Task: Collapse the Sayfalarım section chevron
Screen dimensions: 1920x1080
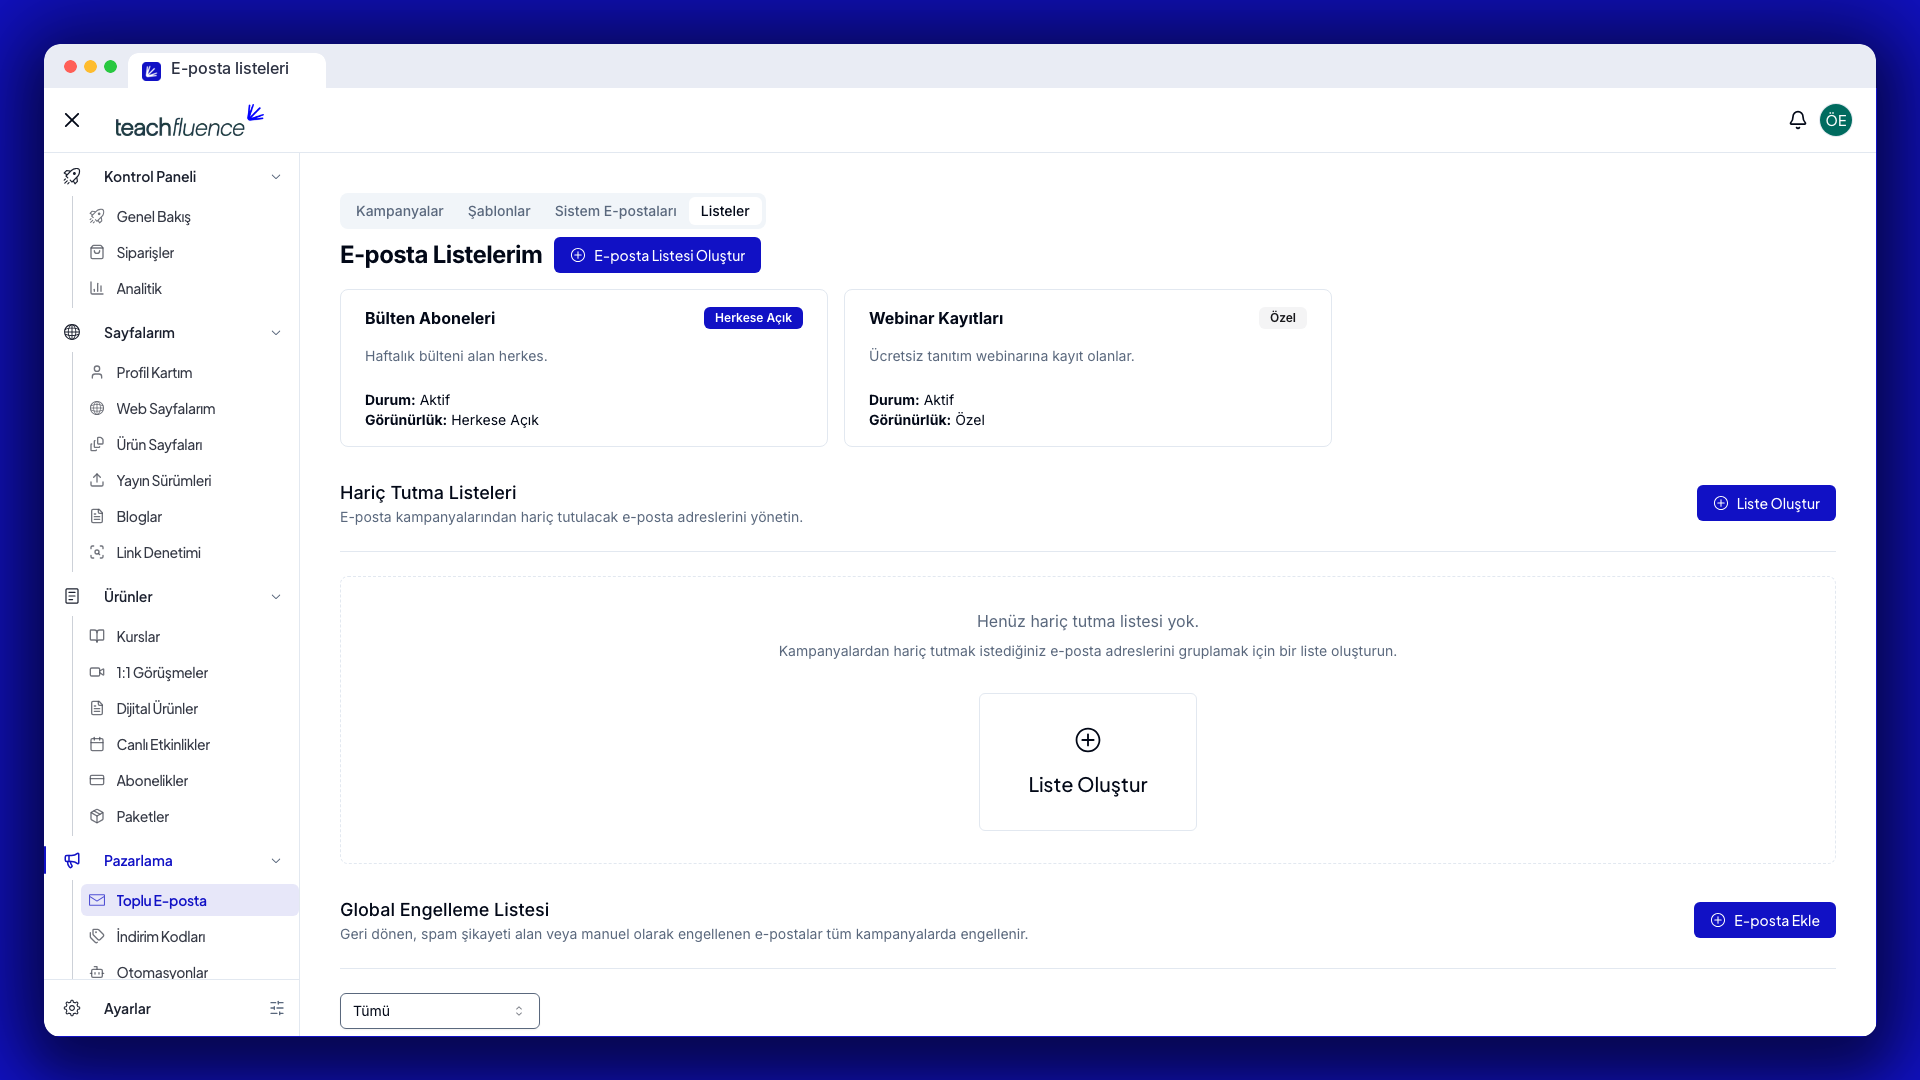Action: (x=276, y=333)
